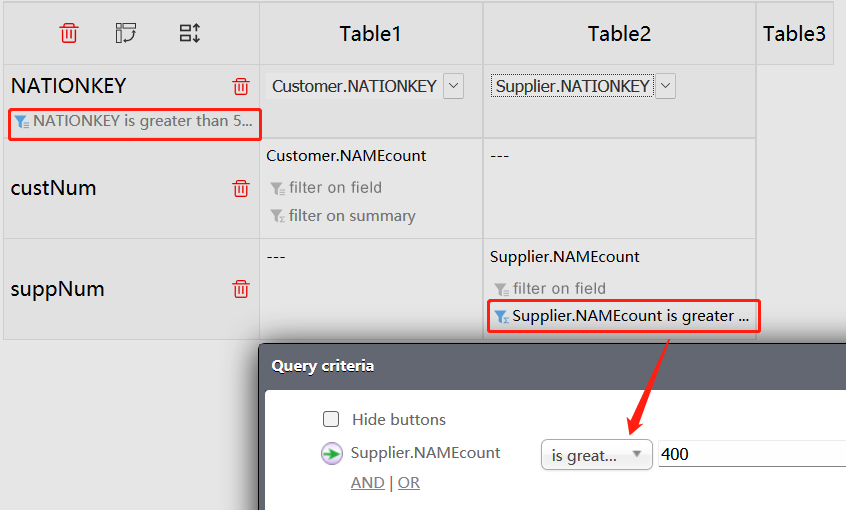Open the NATIONKEY is greater than filter
846x510 pixels.
click(x=136, y=122)
